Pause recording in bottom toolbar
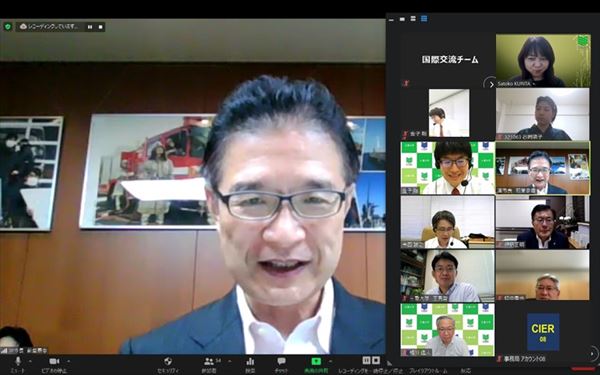Viewport: 600px width, 375px height. pyautogui.click(x=366, y=360)
